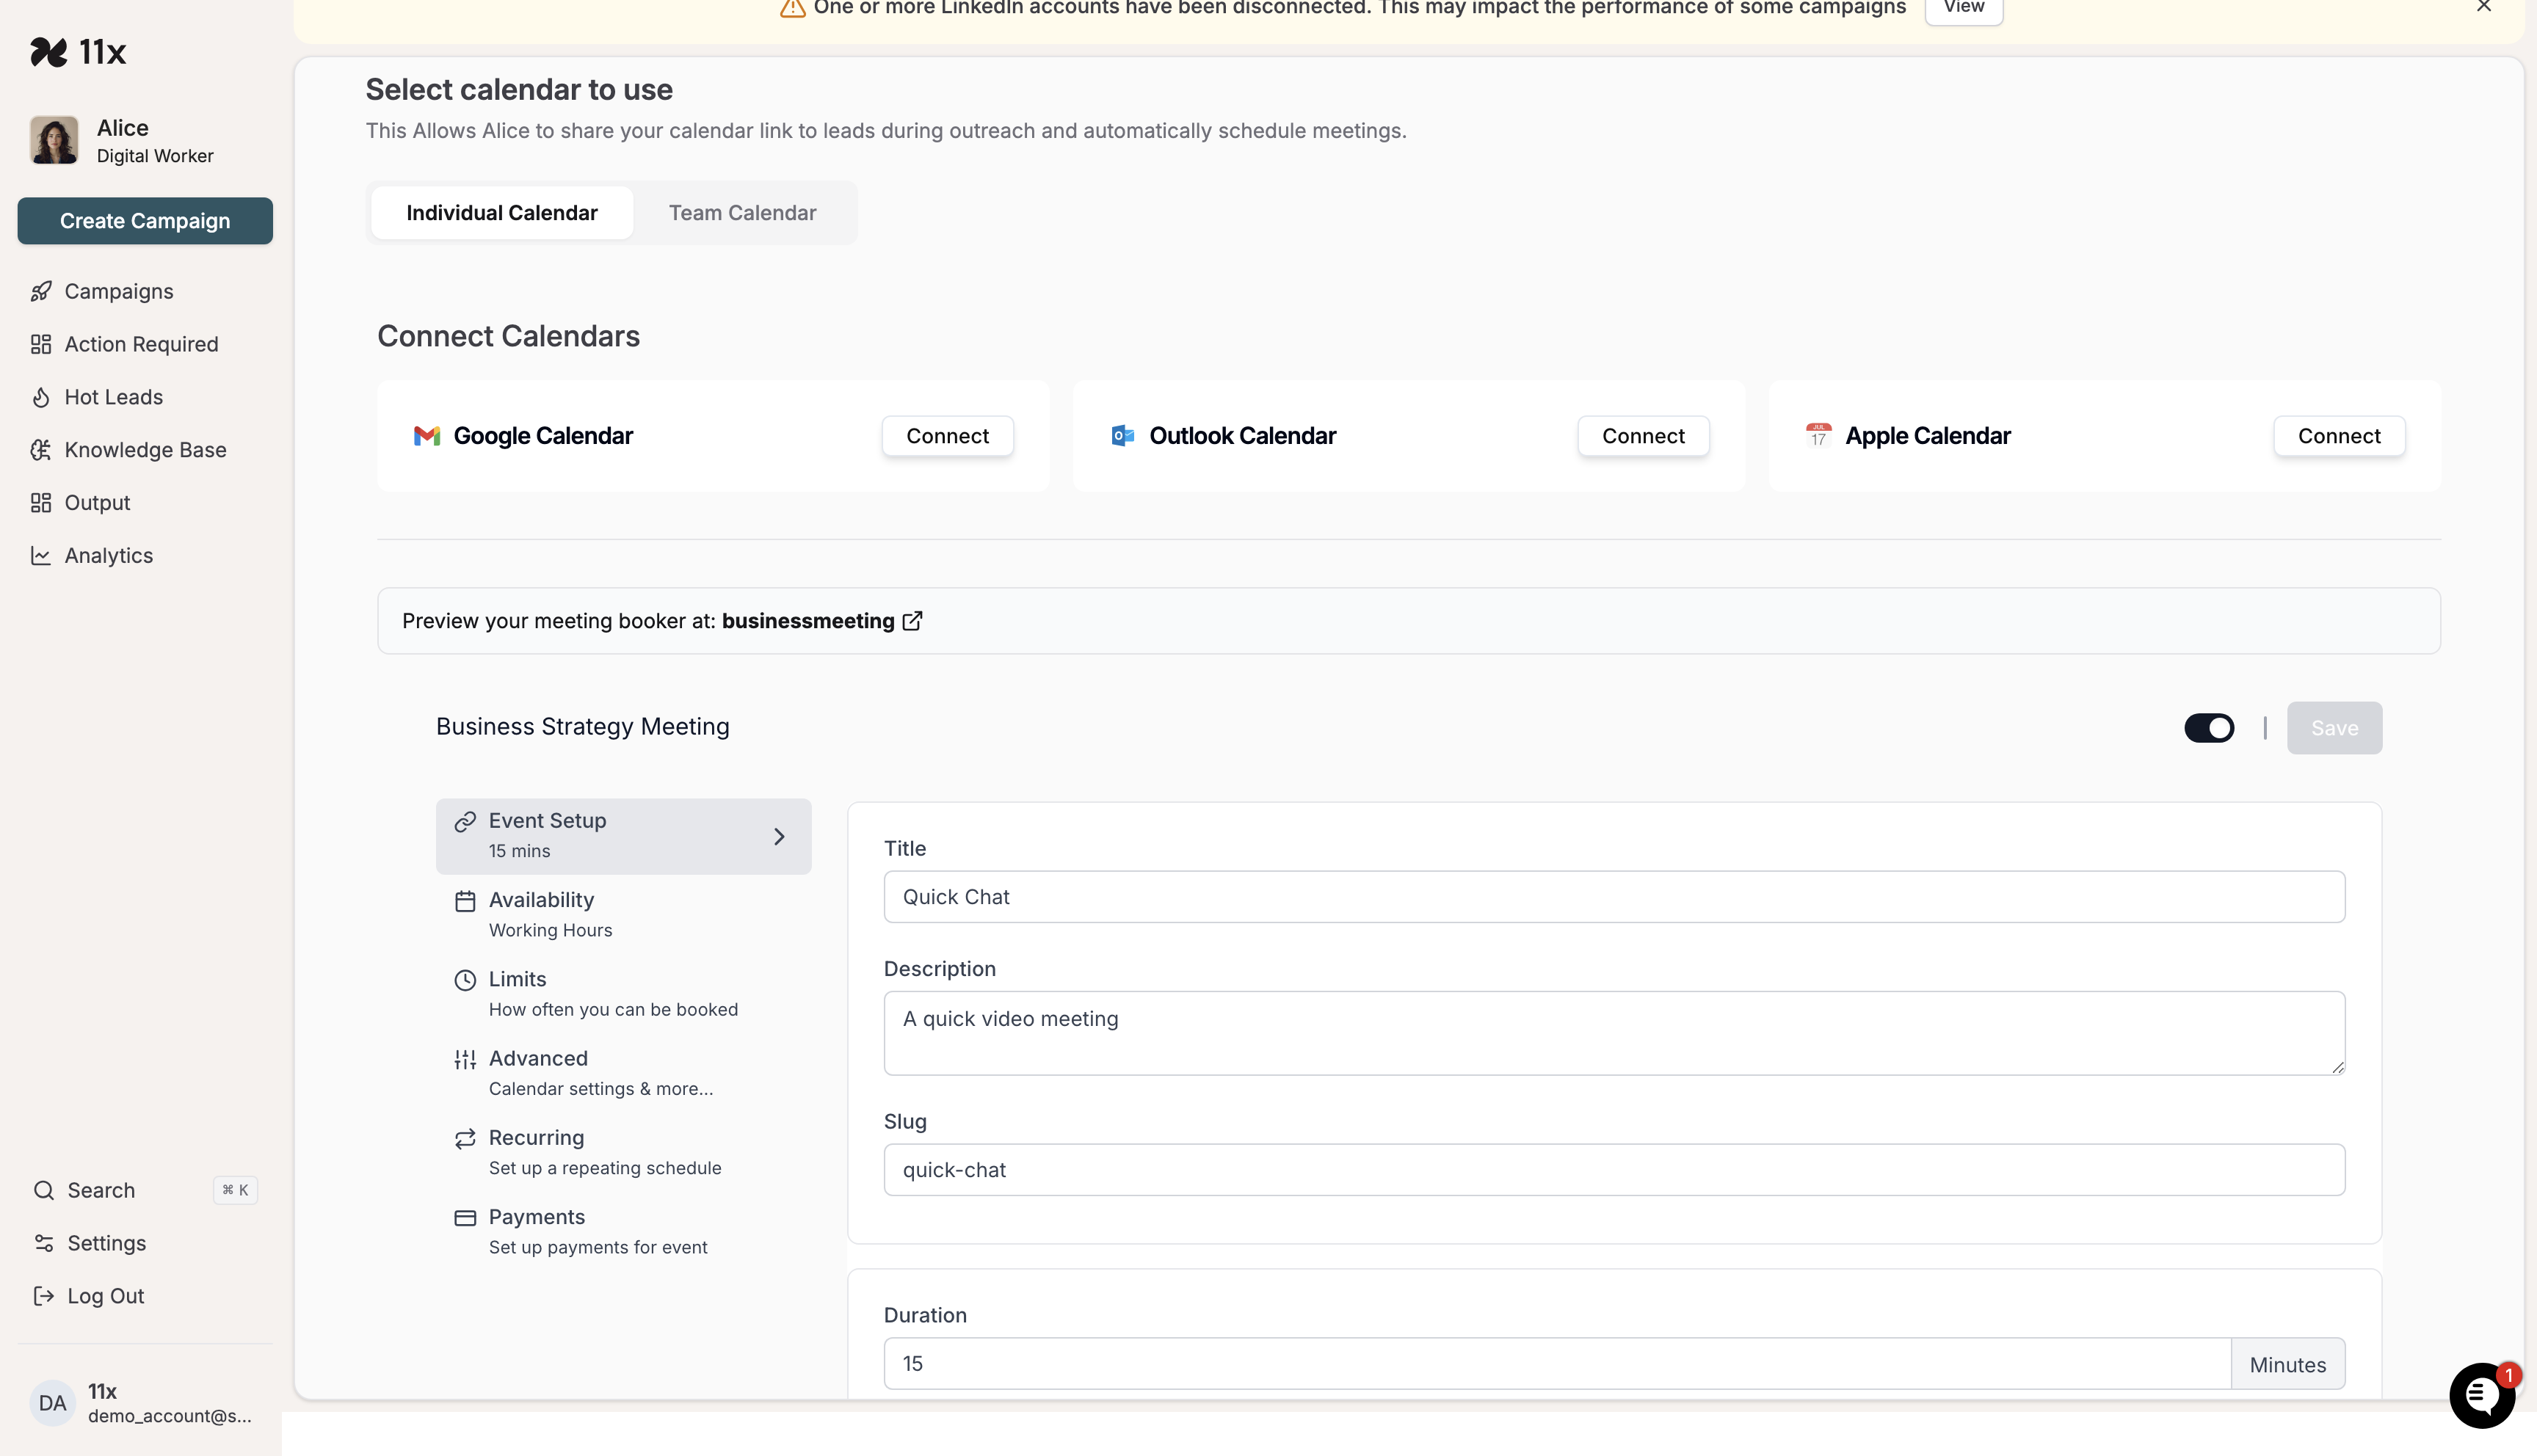Dismiss the LinkedIn disconnection warning banner
Image resolution: width=2537 pixels, height=1456 pixels.
(x=2484, y=7)
